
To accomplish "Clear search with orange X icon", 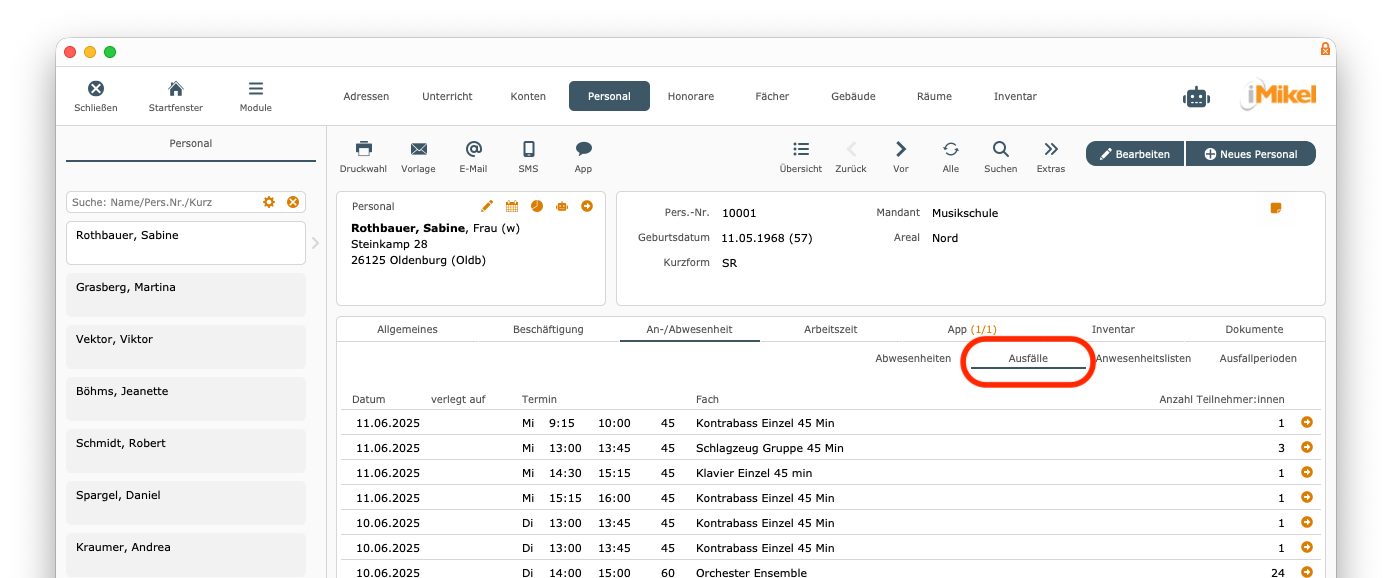I will pos(293,202).
